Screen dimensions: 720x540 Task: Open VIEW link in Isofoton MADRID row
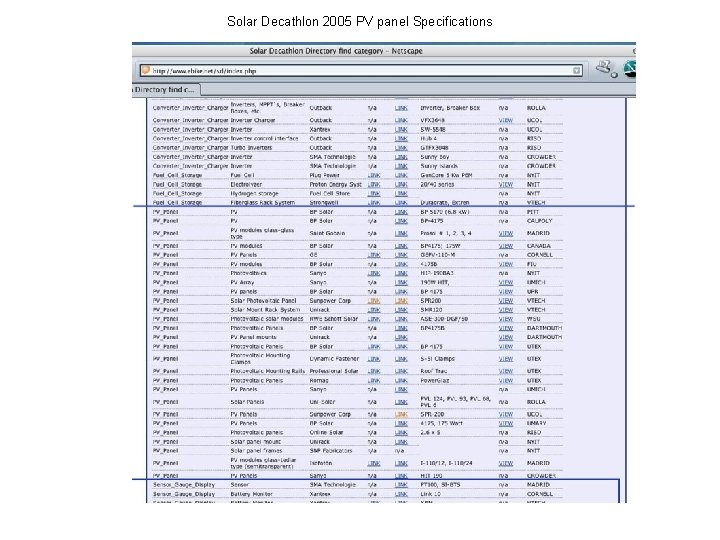(x=506, y=463)
